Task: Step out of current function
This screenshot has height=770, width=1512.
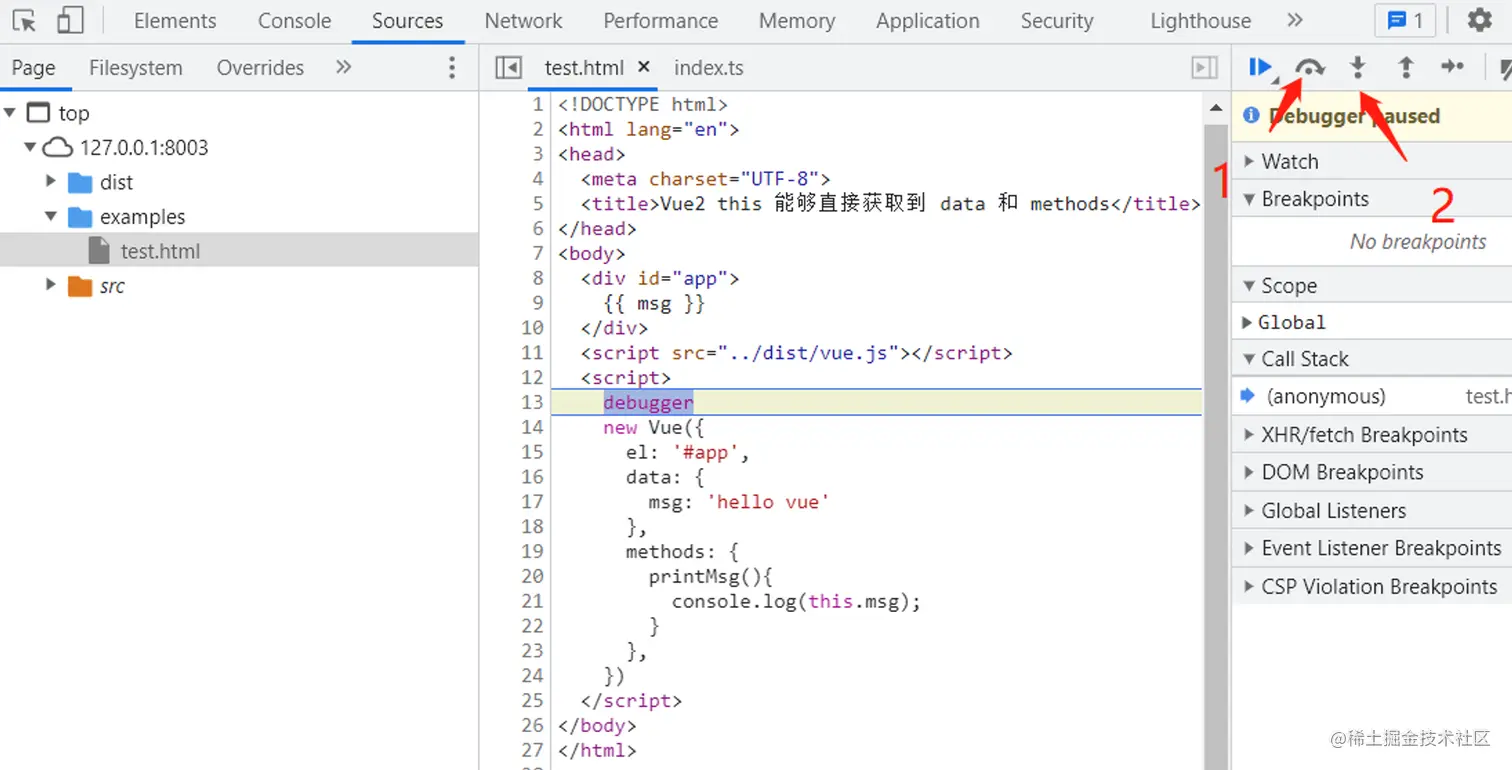Action: [1405, 67]
